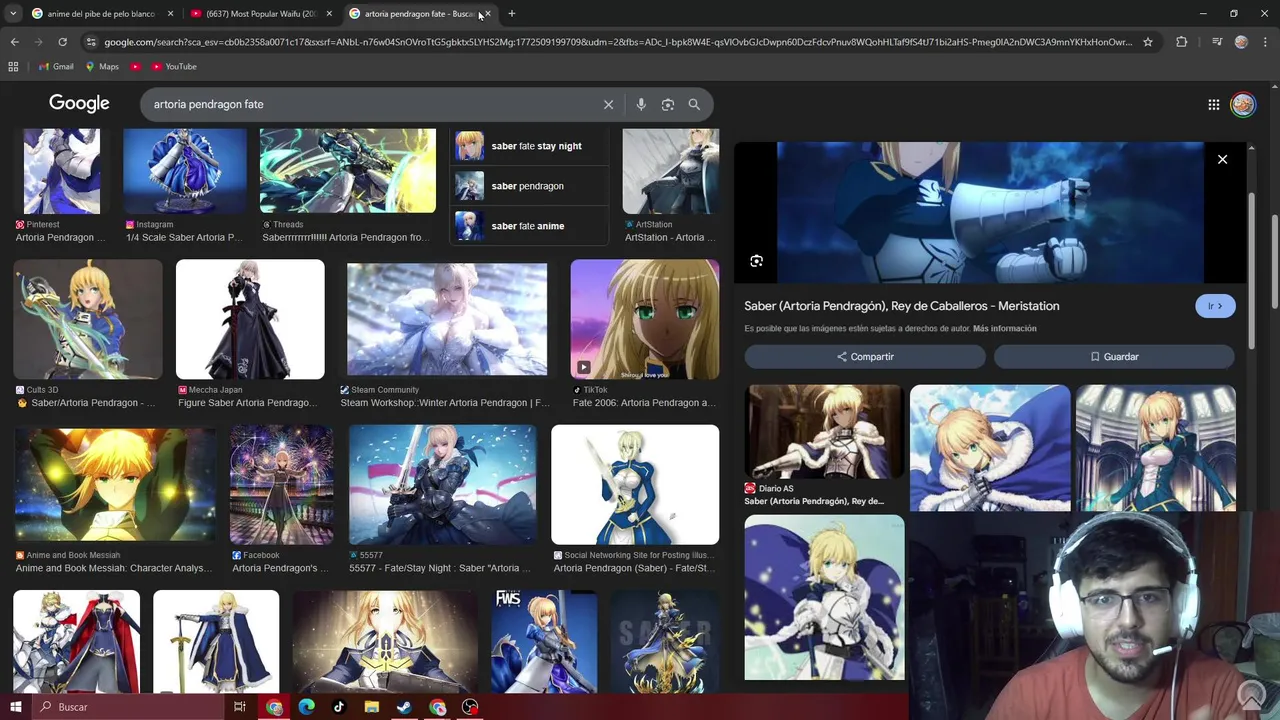
Task: Open the TikTok Fate 2006 video thumbnail
Action: coord(645,320)
